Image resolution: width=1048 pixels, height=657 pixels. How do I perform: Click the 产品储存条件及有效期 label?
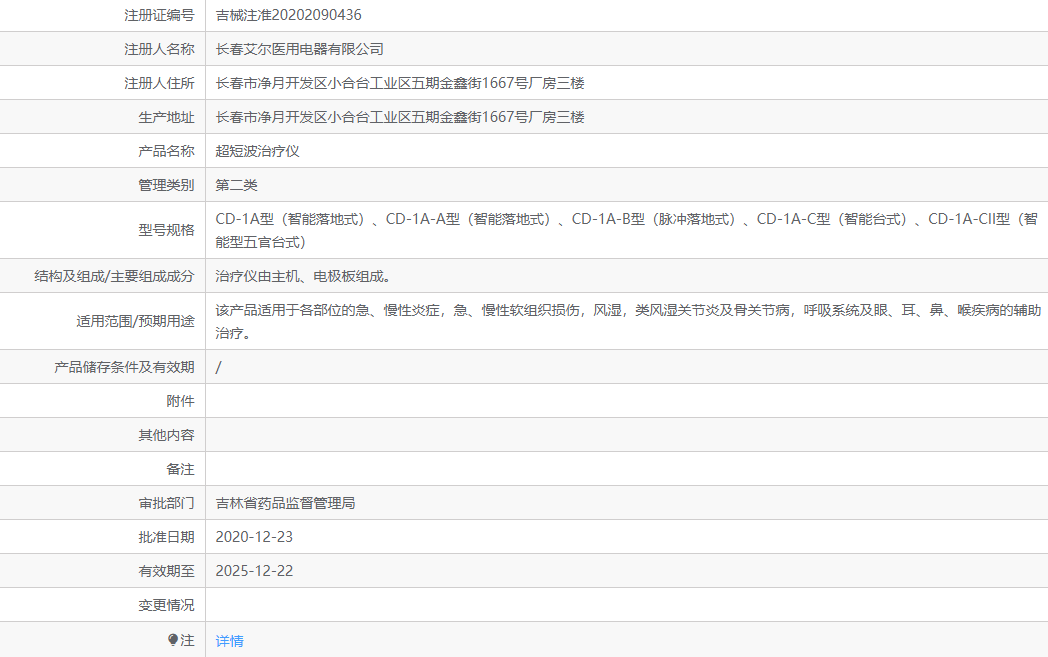(124, 368)
